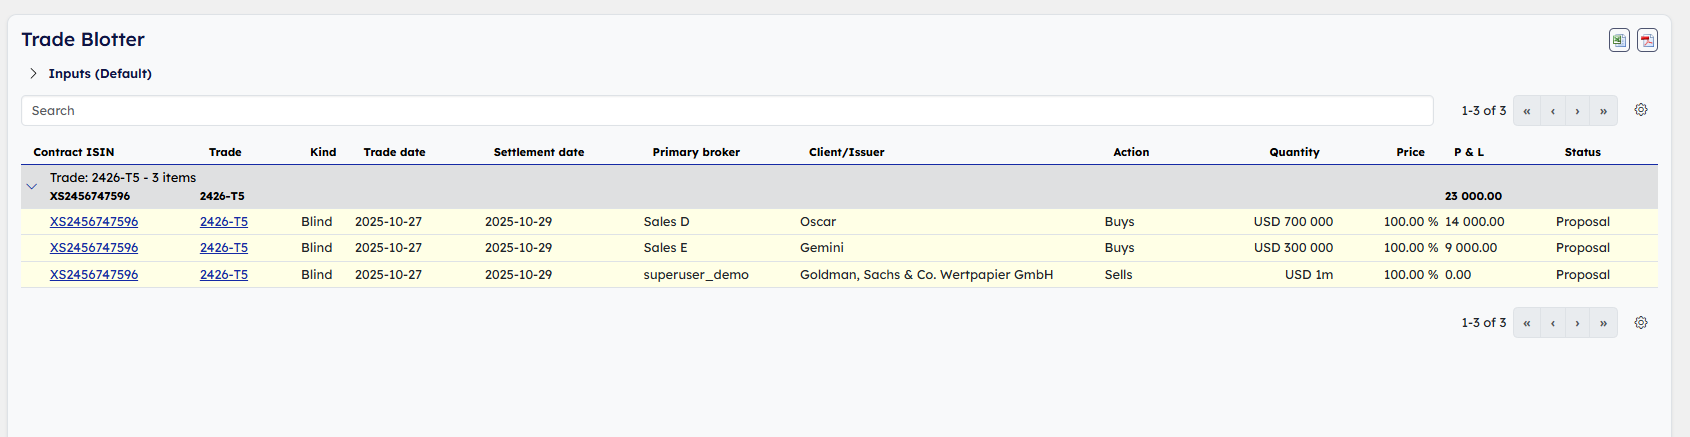Image resolution: width=1690 pixels, height=437 pixels.
Task: Open top table settings gear
Action: coord(1641,110)
